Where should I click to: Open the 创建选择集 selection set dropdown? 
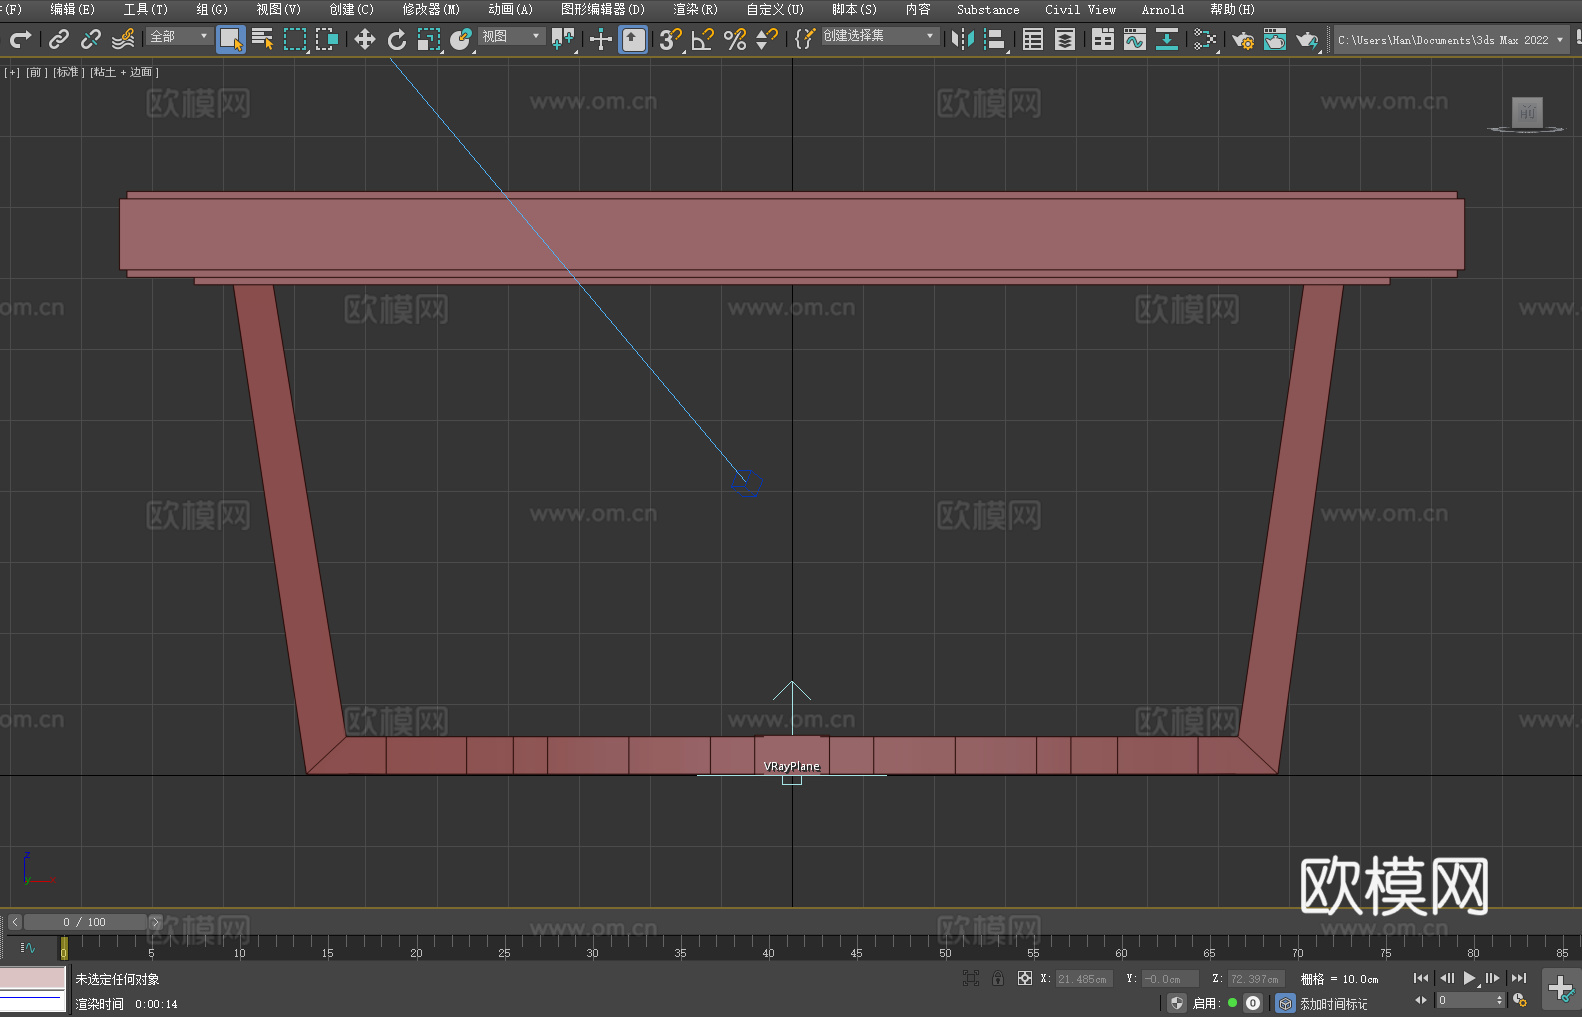click(880, 36)
